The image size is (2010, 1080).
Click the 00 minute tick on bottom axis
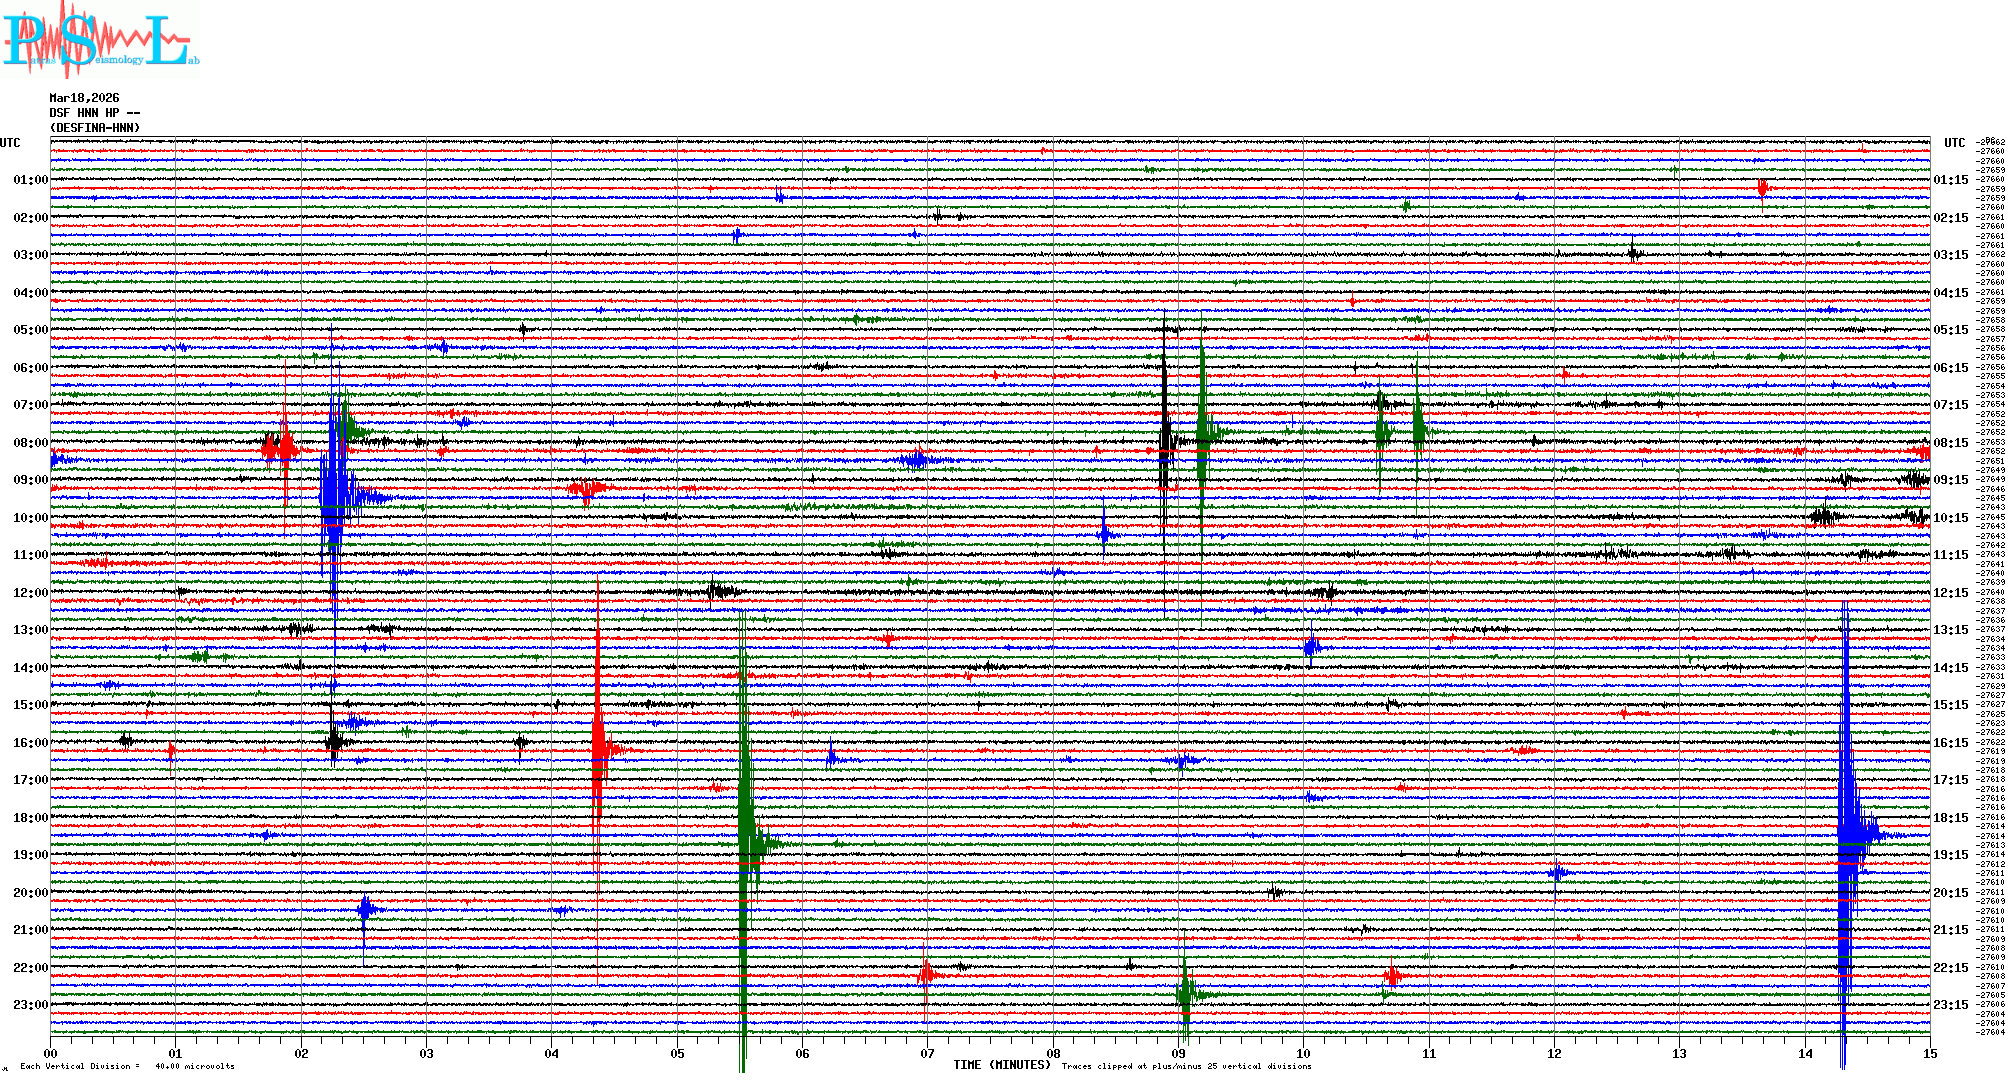[51, 1054]
